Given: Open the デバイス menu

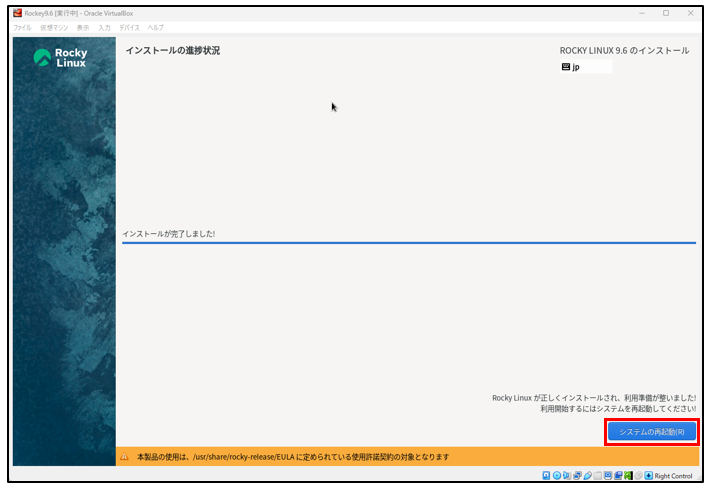Looking at the screenshot, I should [130, 27].
